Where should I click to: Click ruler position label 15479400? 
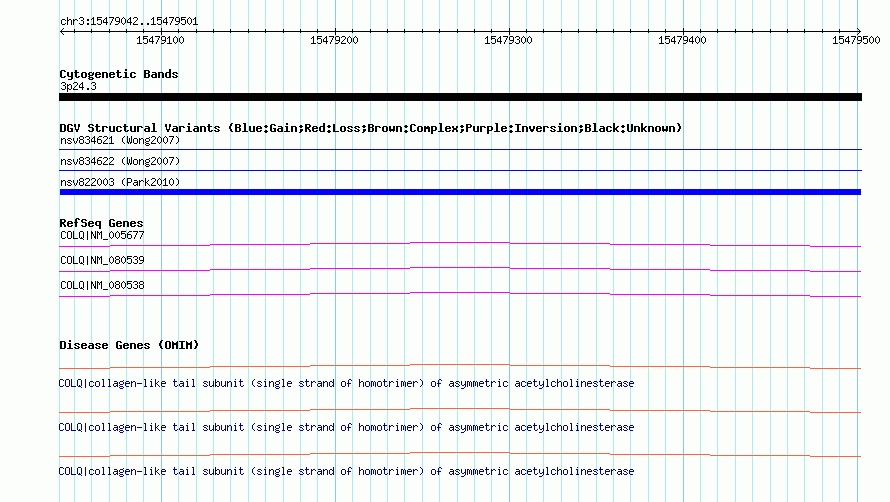click(x=682, y=40)
